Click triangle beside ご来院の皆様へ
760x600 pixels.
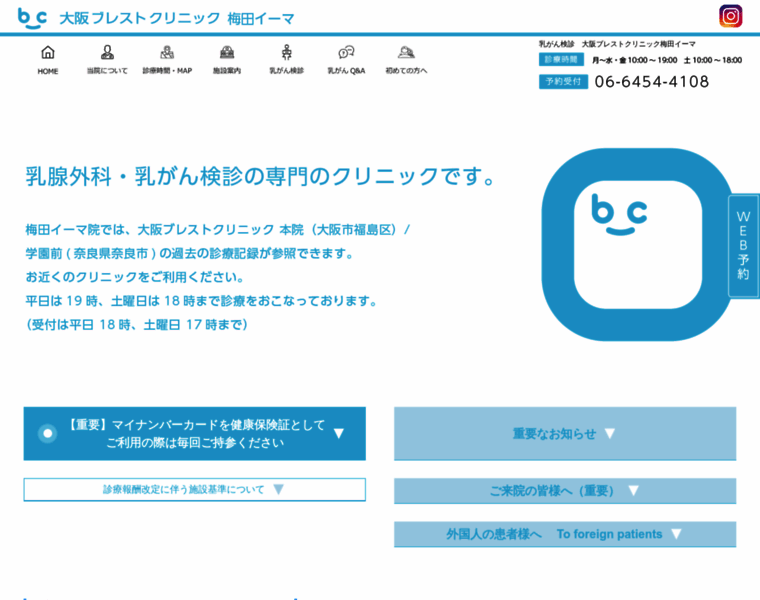click(633, 491)
